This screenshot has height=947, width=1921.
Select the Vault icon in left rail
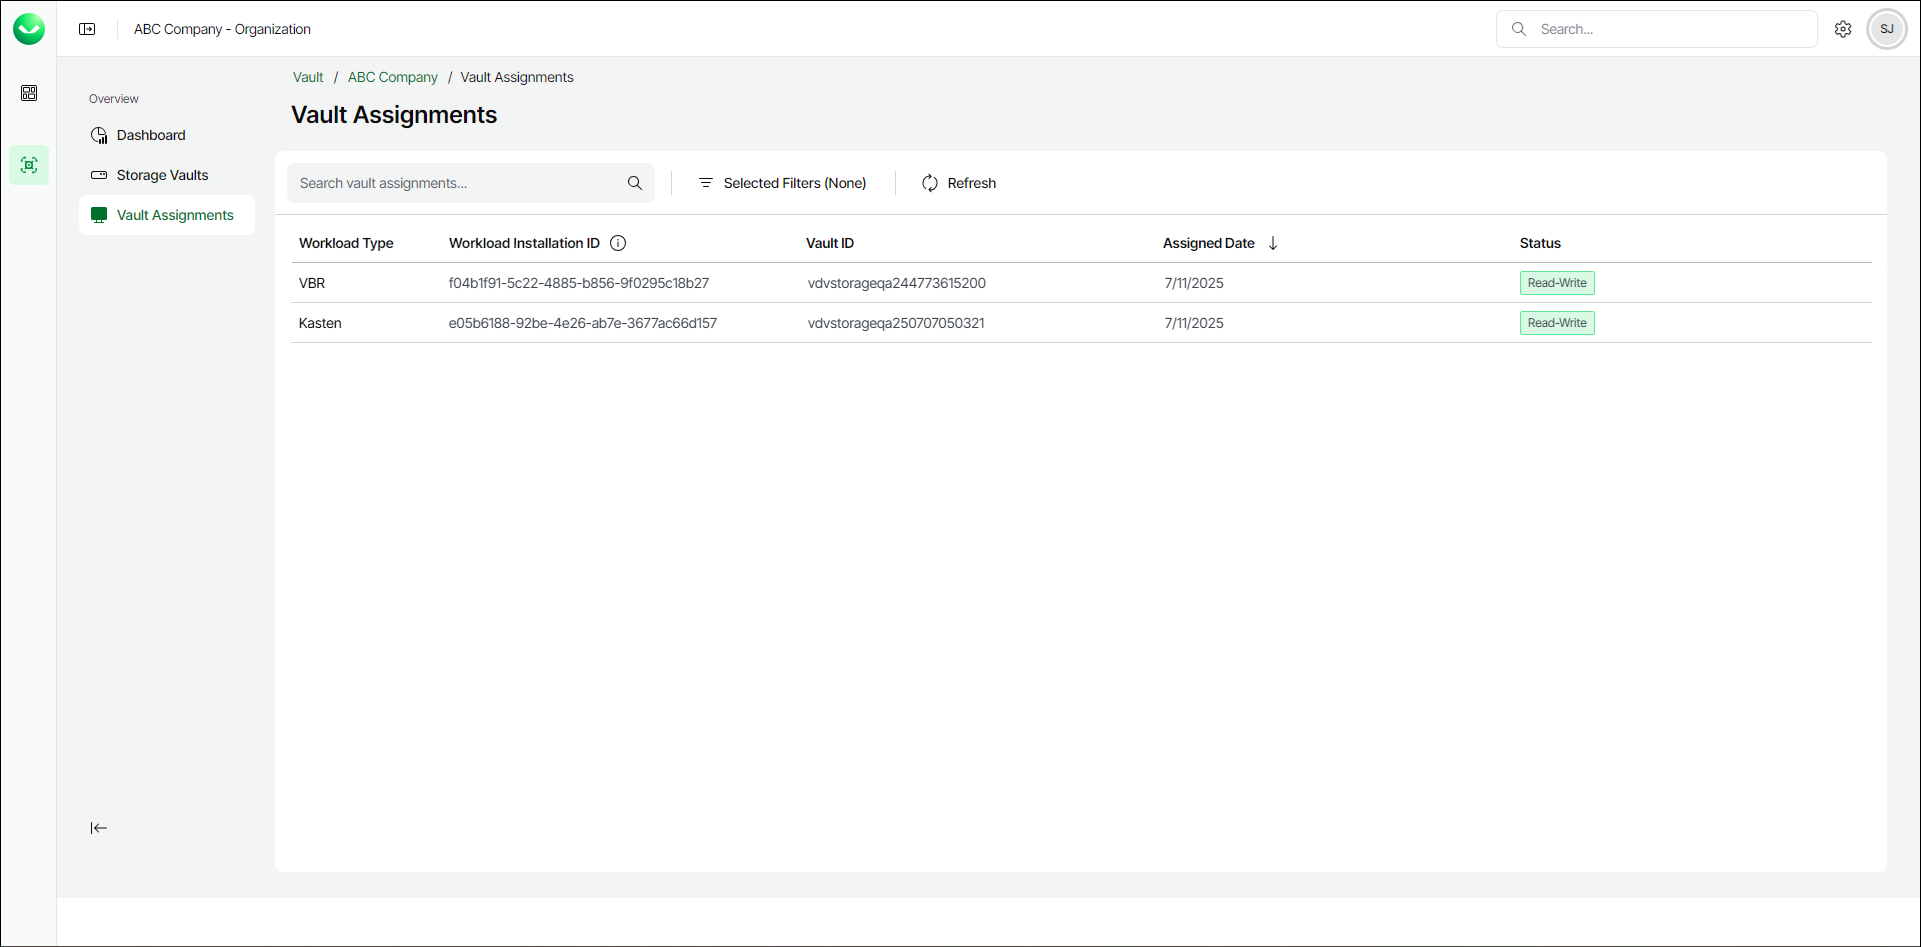29,165
